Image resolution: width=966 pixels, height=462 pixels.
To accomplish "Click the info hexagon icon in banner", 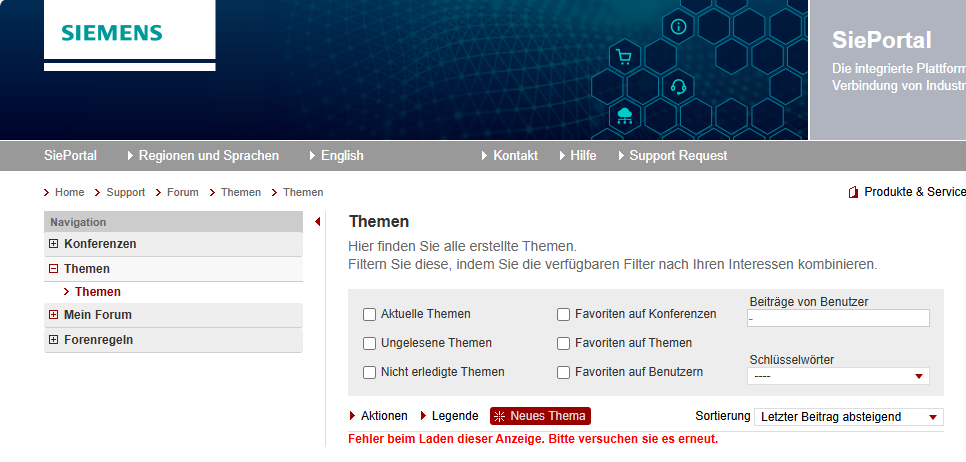I will (x=678, y=26).
